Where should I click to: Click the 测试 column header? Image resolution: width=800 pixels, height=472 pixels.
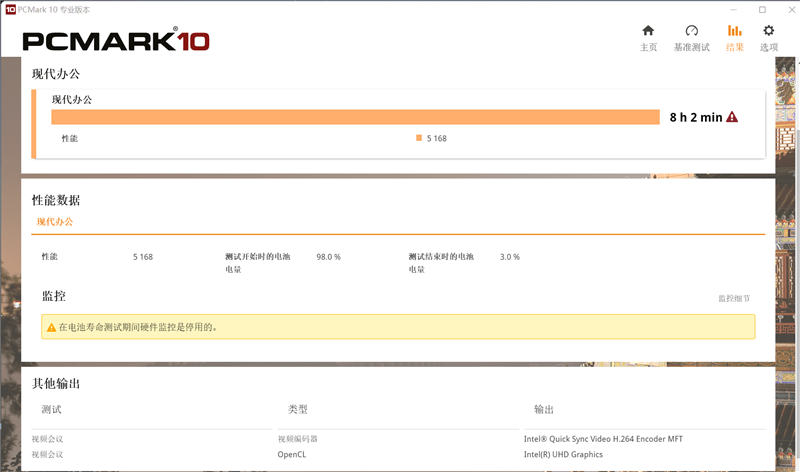(x=51, y=409)
